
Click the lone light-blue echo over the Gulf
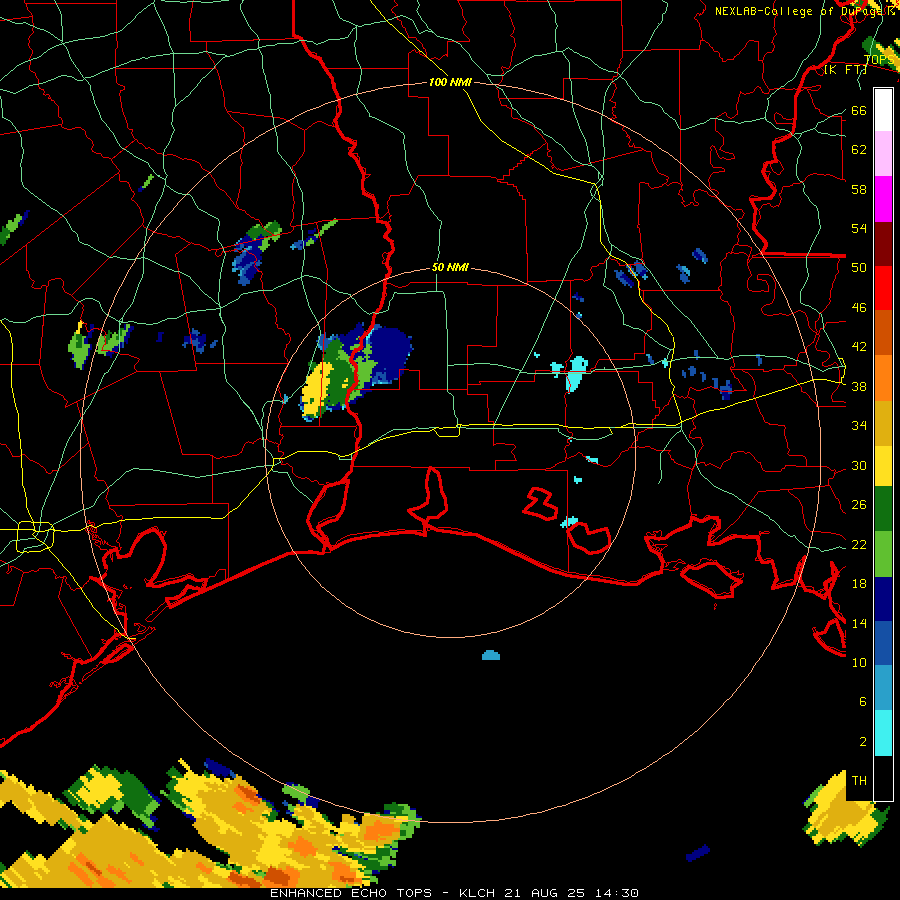click(491, 655)
